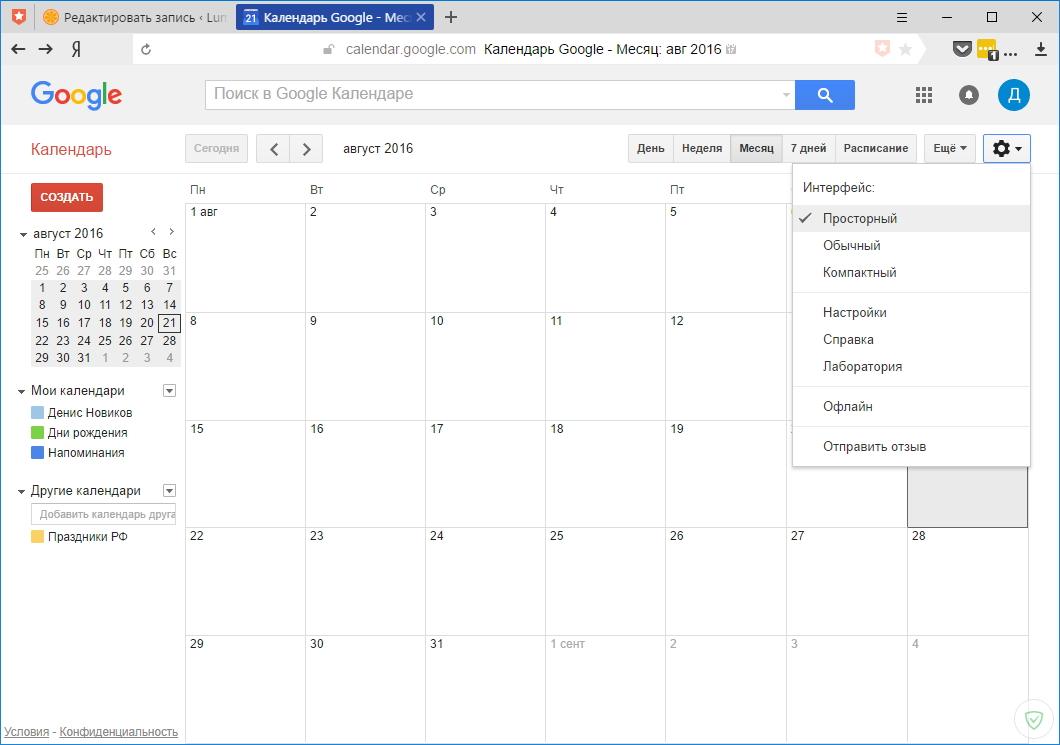1060x745 pixels.
Task: Close the Календарь Google tab
Action: point(420,18)
